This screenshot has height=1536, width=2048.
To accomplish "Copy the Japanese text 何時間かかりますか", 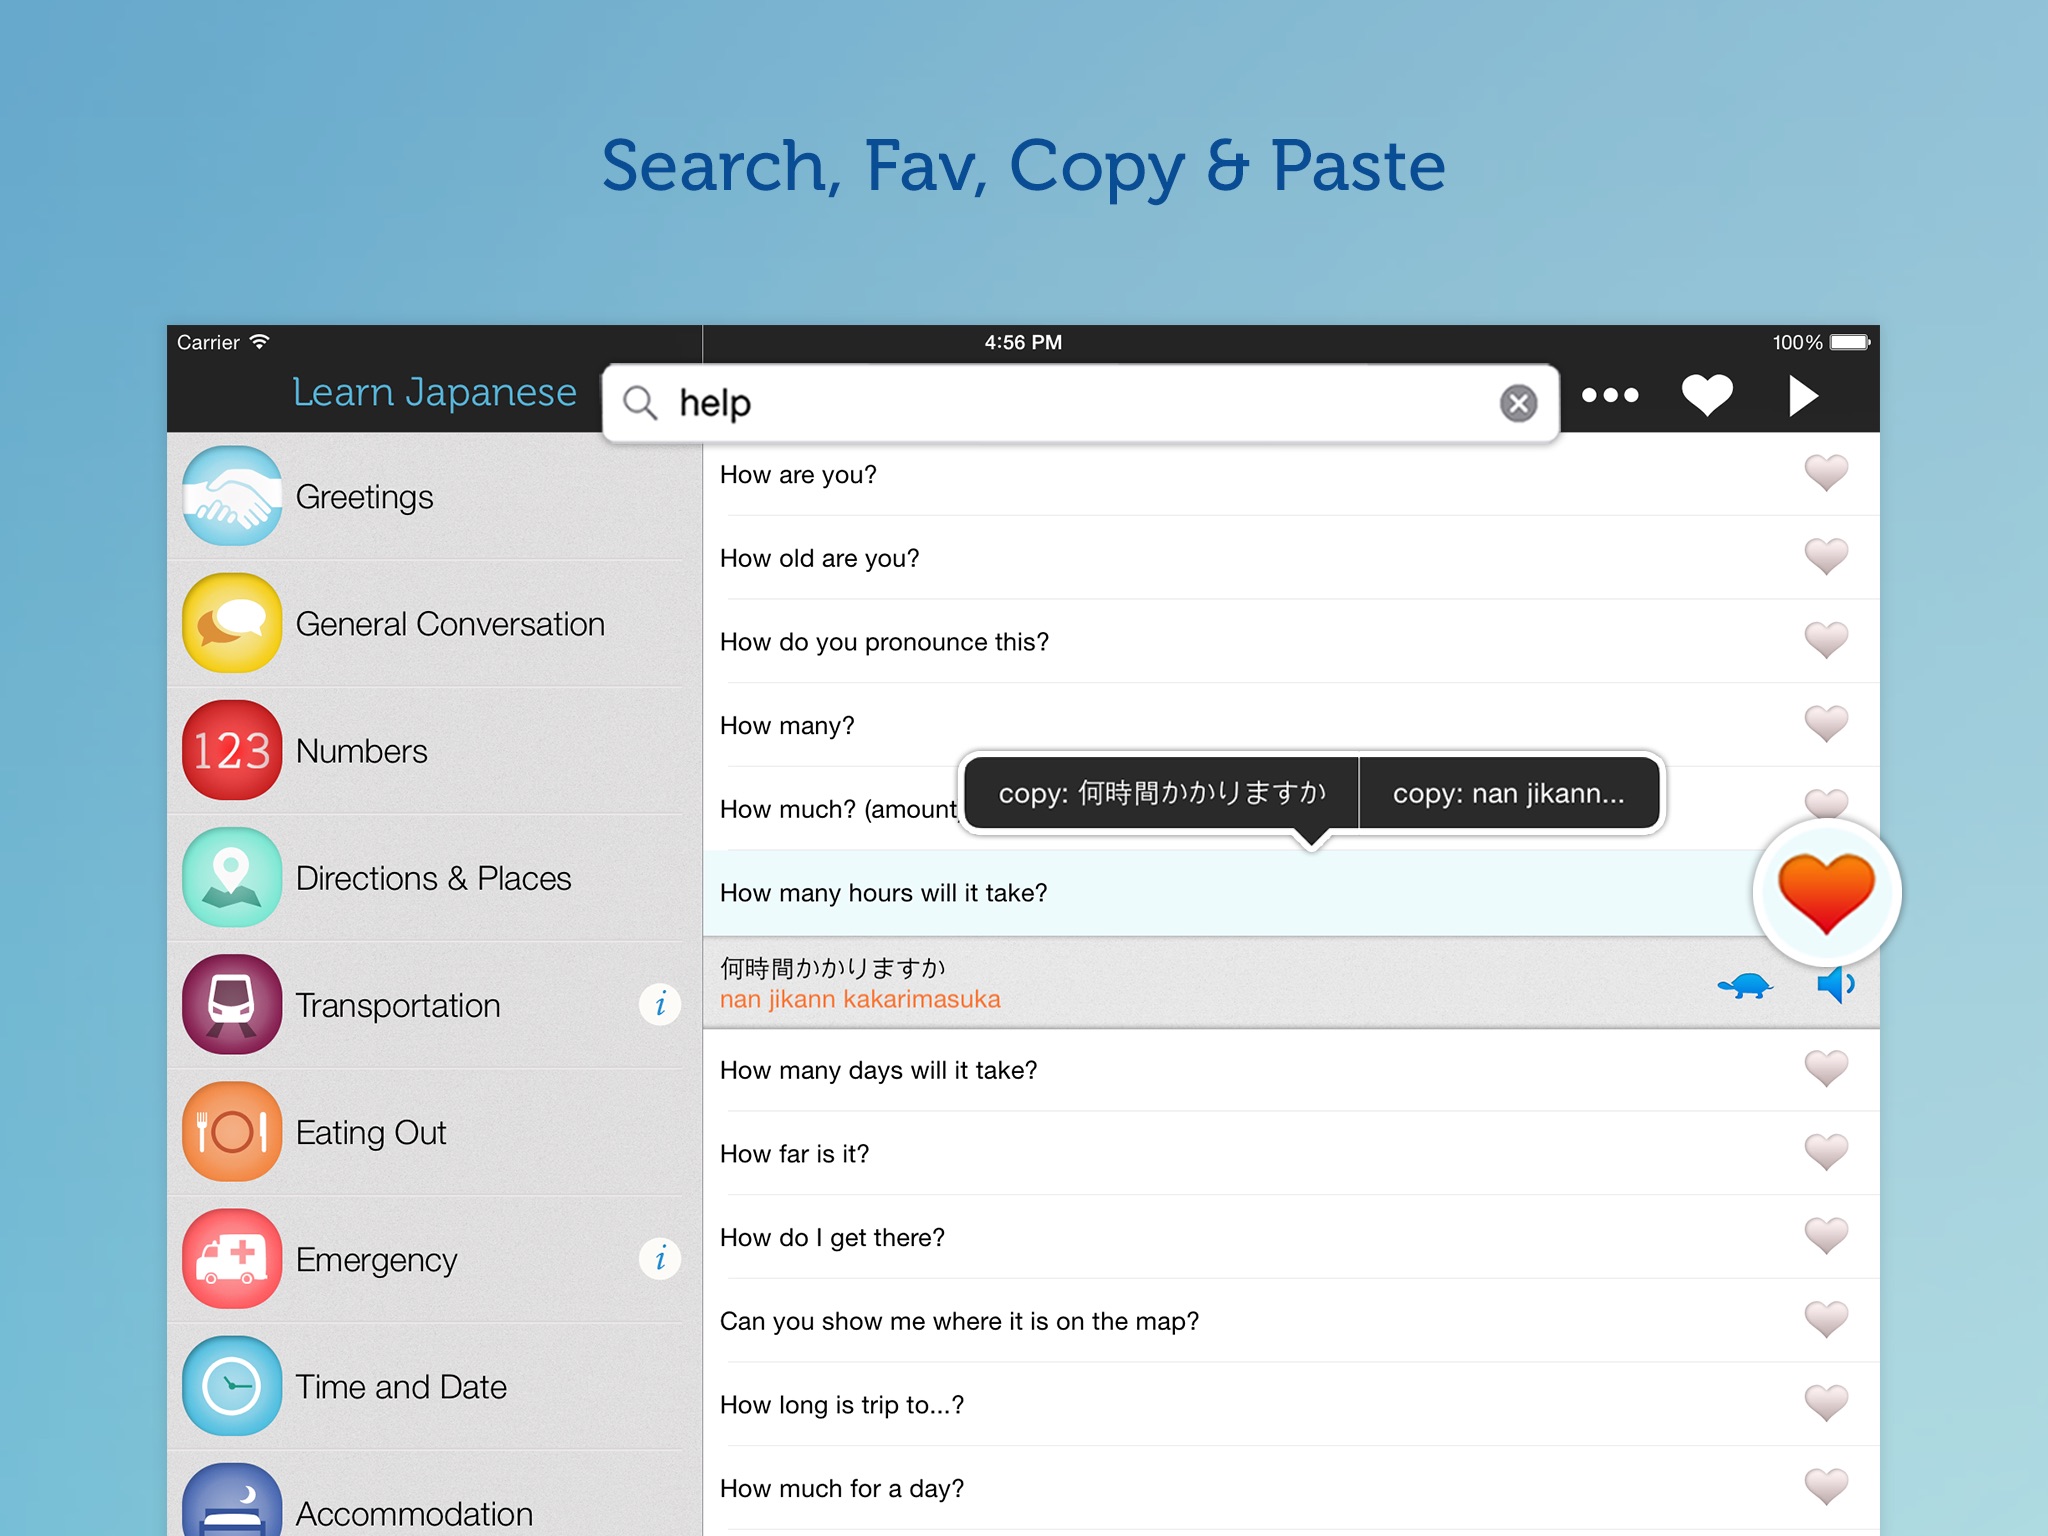I will [1161, 793].
